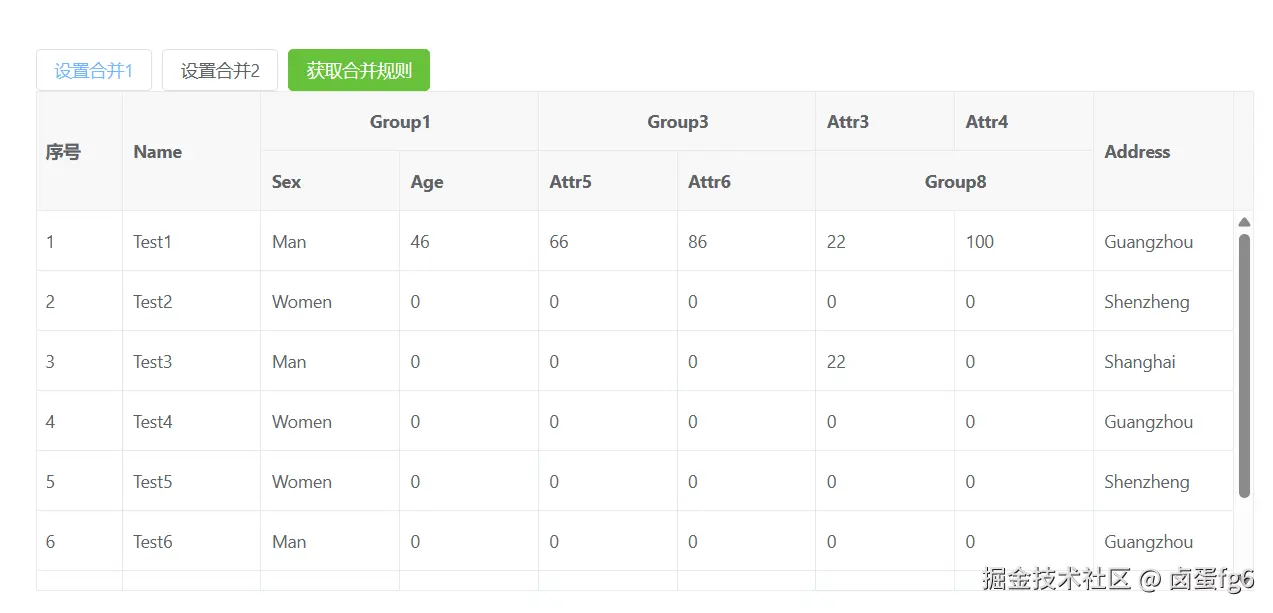Viewport: 1273px width, 613px height.
Task: Click the Address column header
Action: 1137,152
